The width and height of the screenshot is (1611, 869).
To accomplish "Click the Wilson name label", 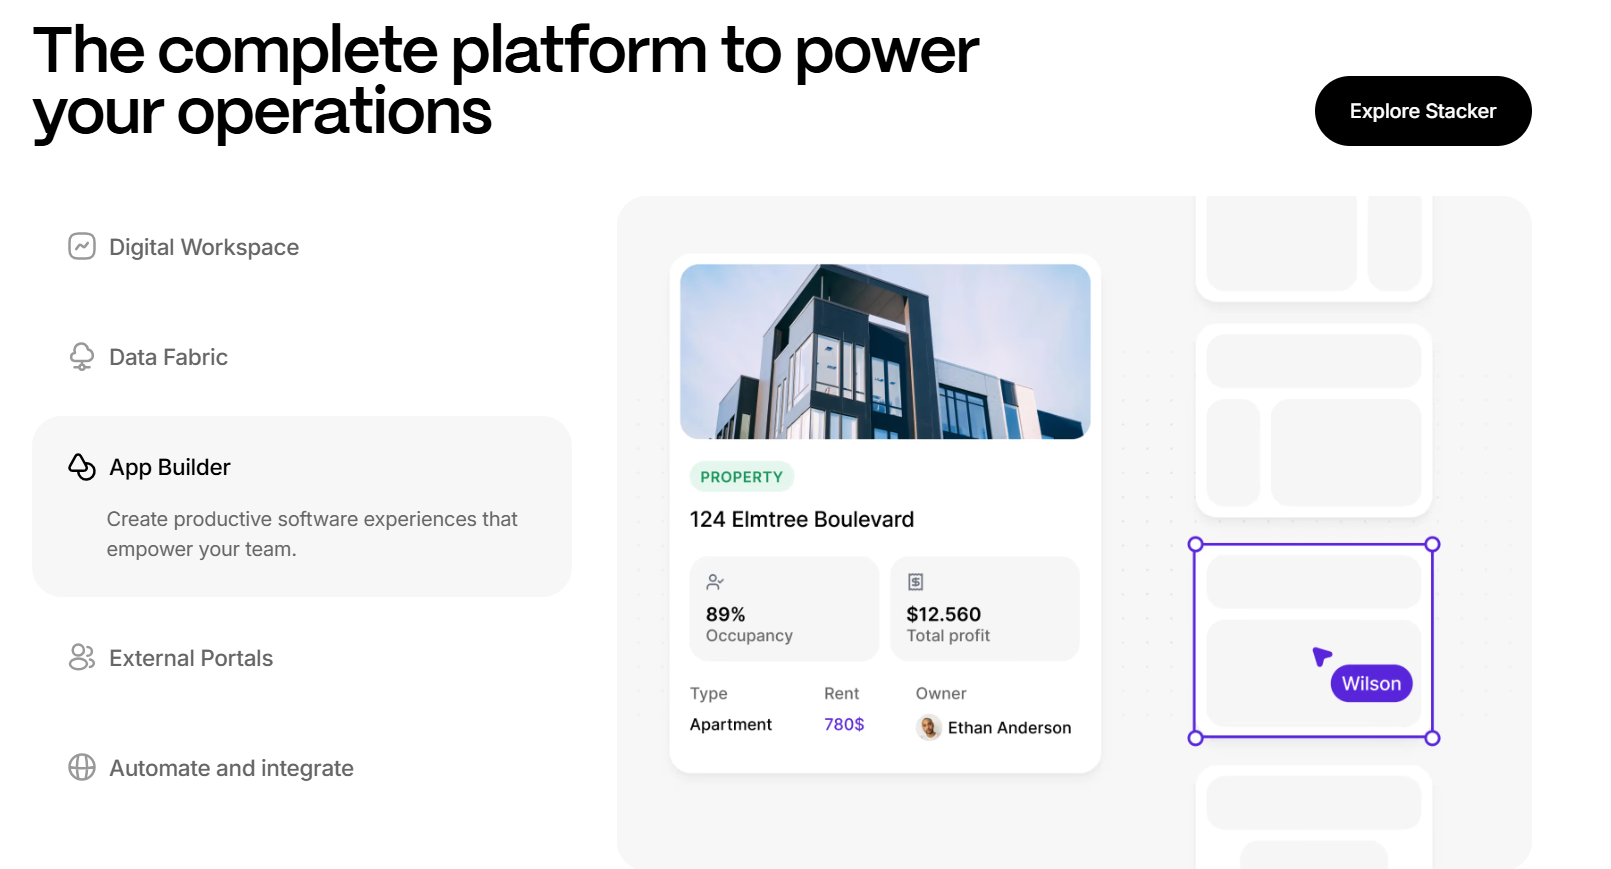I will coord(1371,683).
